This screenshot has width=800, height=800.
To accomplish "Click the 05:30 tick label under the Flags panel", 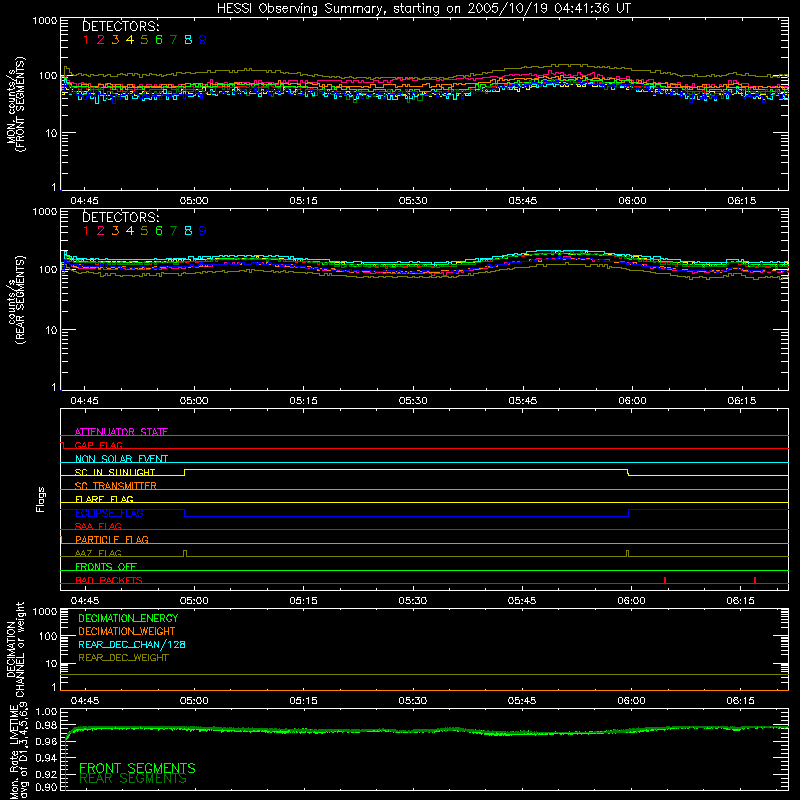I will (x=412, y=601).
